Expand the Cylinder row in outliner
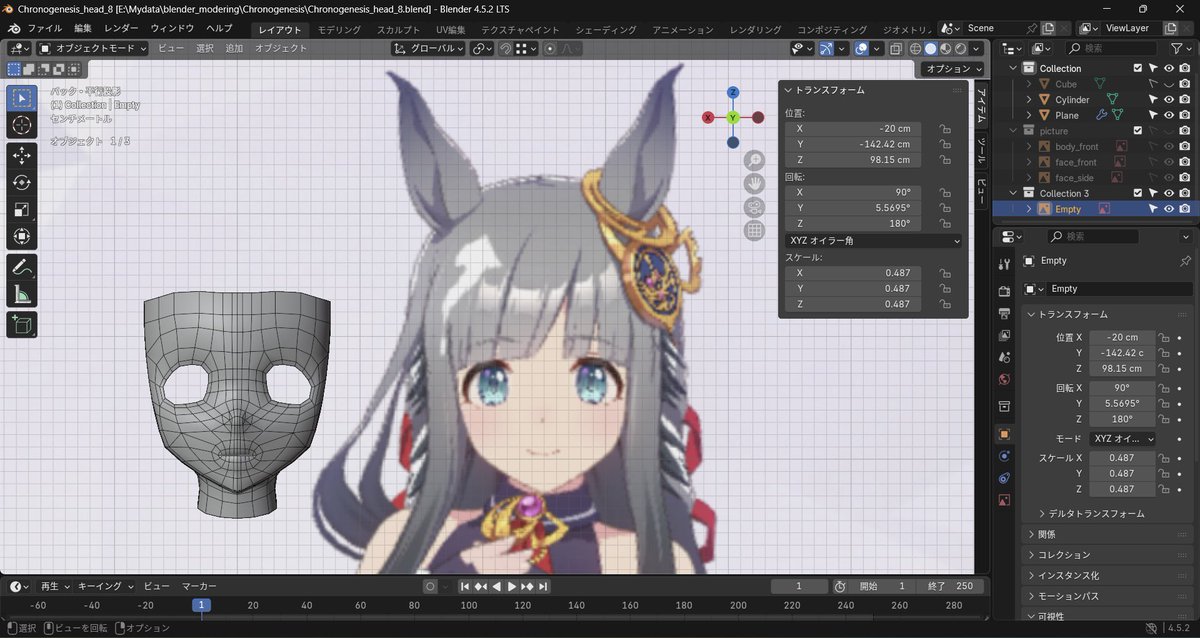1200x638 pixels. (1029, 100)
